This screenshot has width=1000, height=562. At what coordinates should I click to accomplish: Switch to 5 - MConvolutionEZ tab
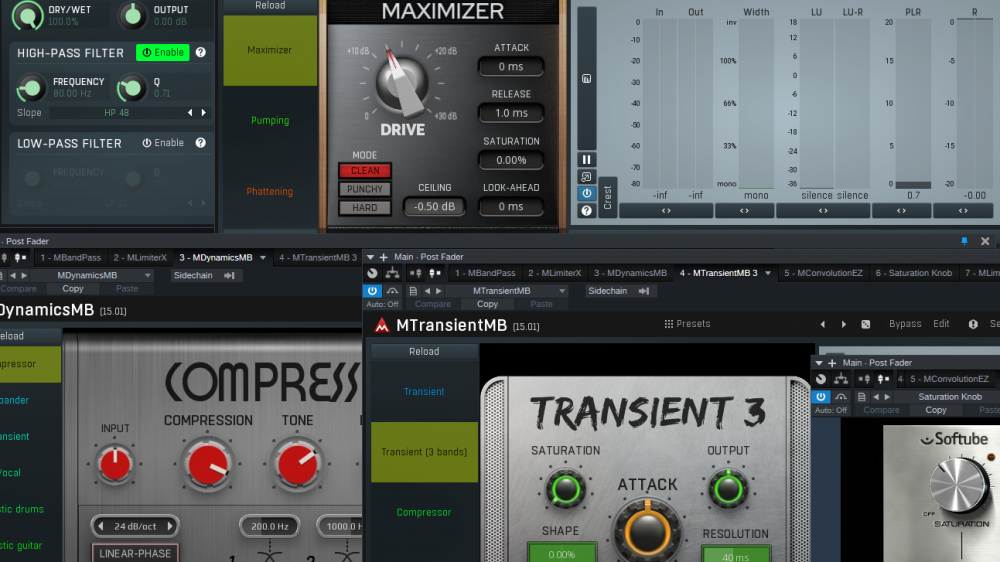pos(823,273)
